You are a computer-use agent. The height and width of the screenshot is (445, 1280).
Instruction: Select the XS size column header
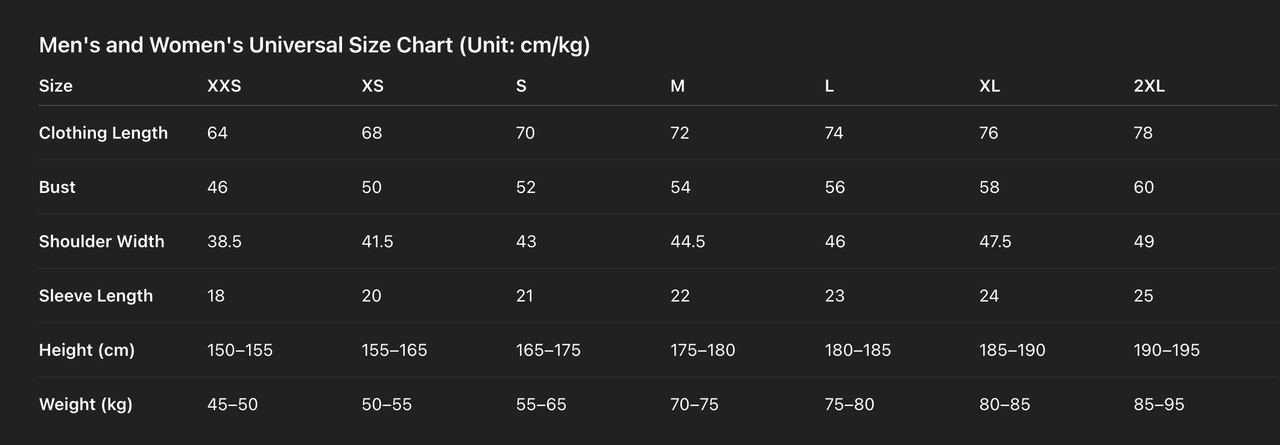372,86
